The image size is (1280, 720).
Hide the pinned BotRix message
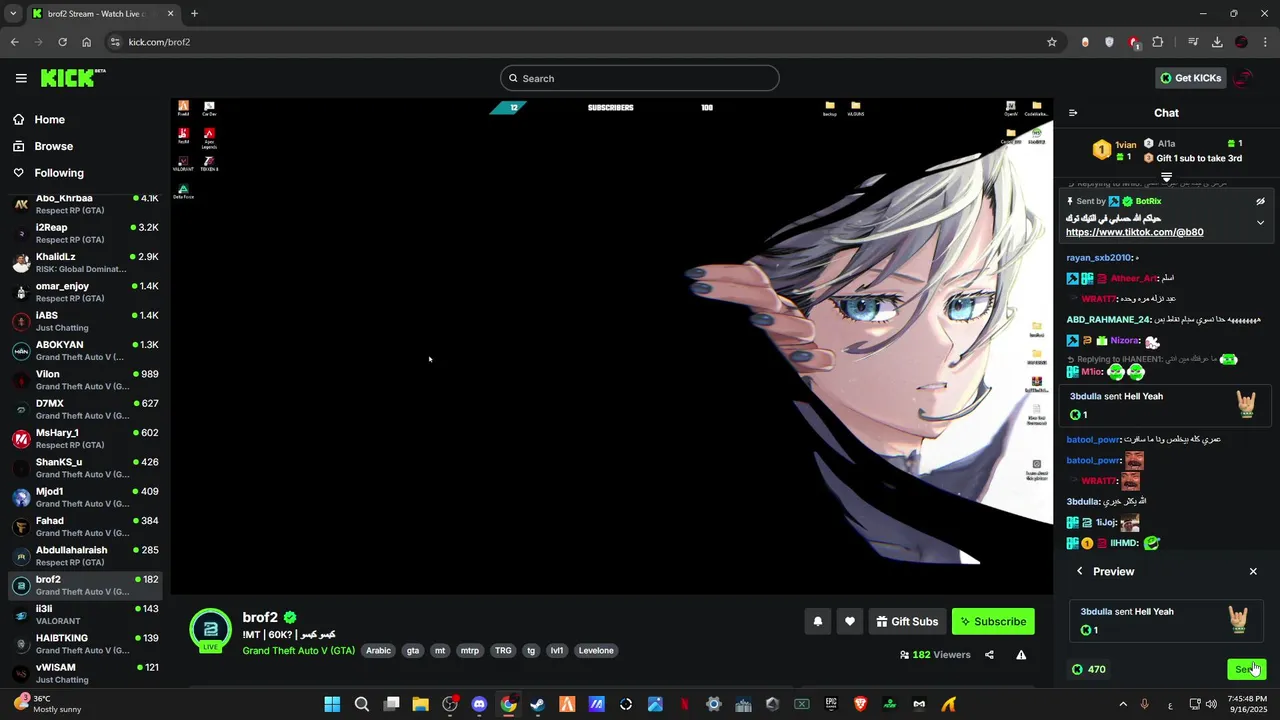pos(1260,201)
